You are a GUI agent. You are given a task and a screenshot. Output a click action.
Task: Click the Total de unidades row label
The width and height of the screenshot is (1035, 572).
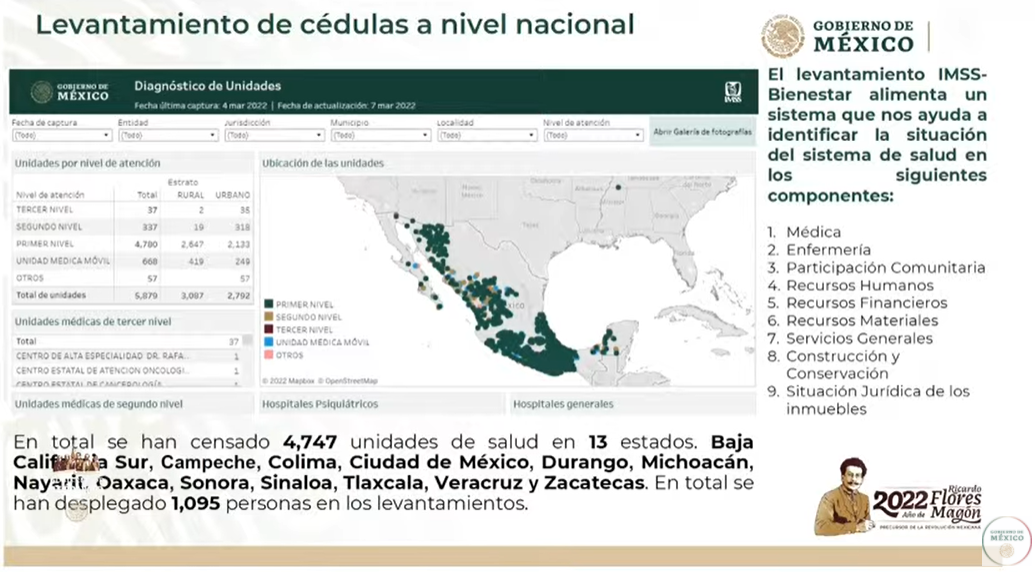point(51,296)
